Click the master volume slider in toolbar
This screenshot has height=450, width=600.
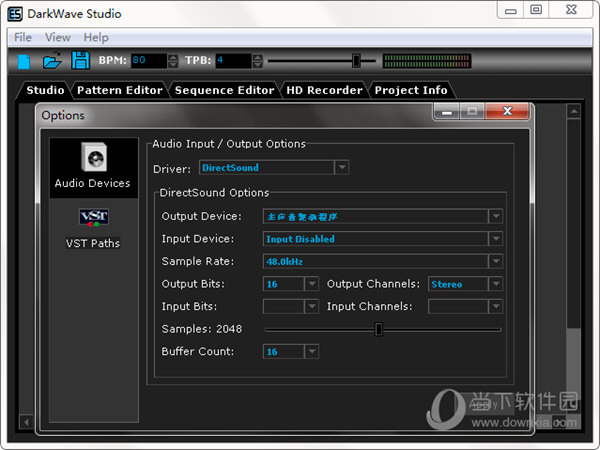(x=356, y=60)
